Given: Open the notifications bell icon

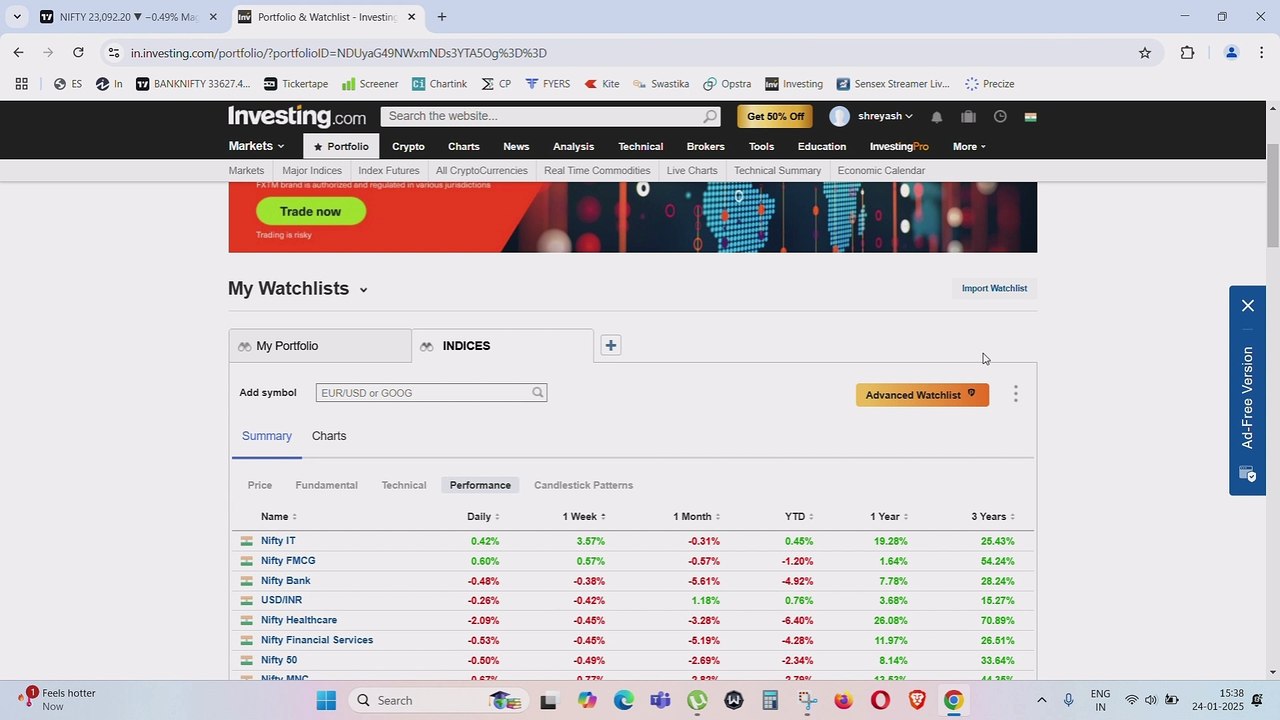Looking at the screenshot, I should point(936,117).
